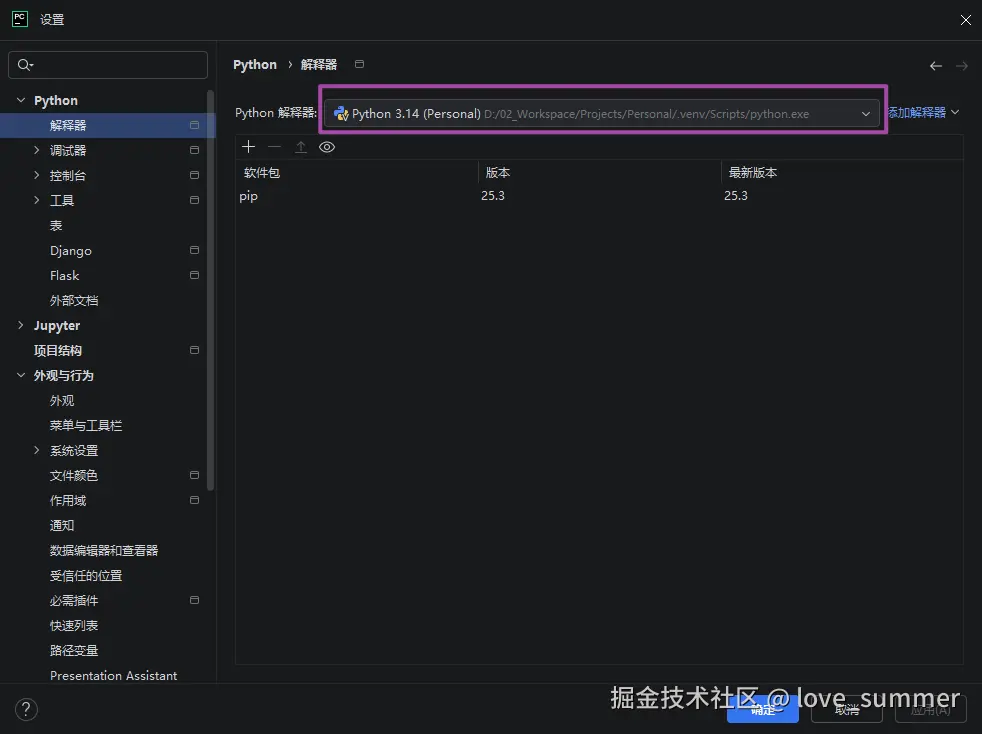Click project-level icon next to breadcrumb 解释器
982x734 pixels.
click(359, 64)
